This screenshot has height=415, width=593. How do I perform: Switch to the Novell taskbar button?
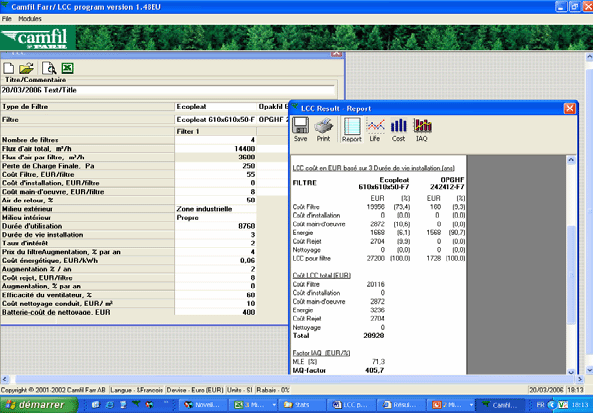[x=203, y=405]
